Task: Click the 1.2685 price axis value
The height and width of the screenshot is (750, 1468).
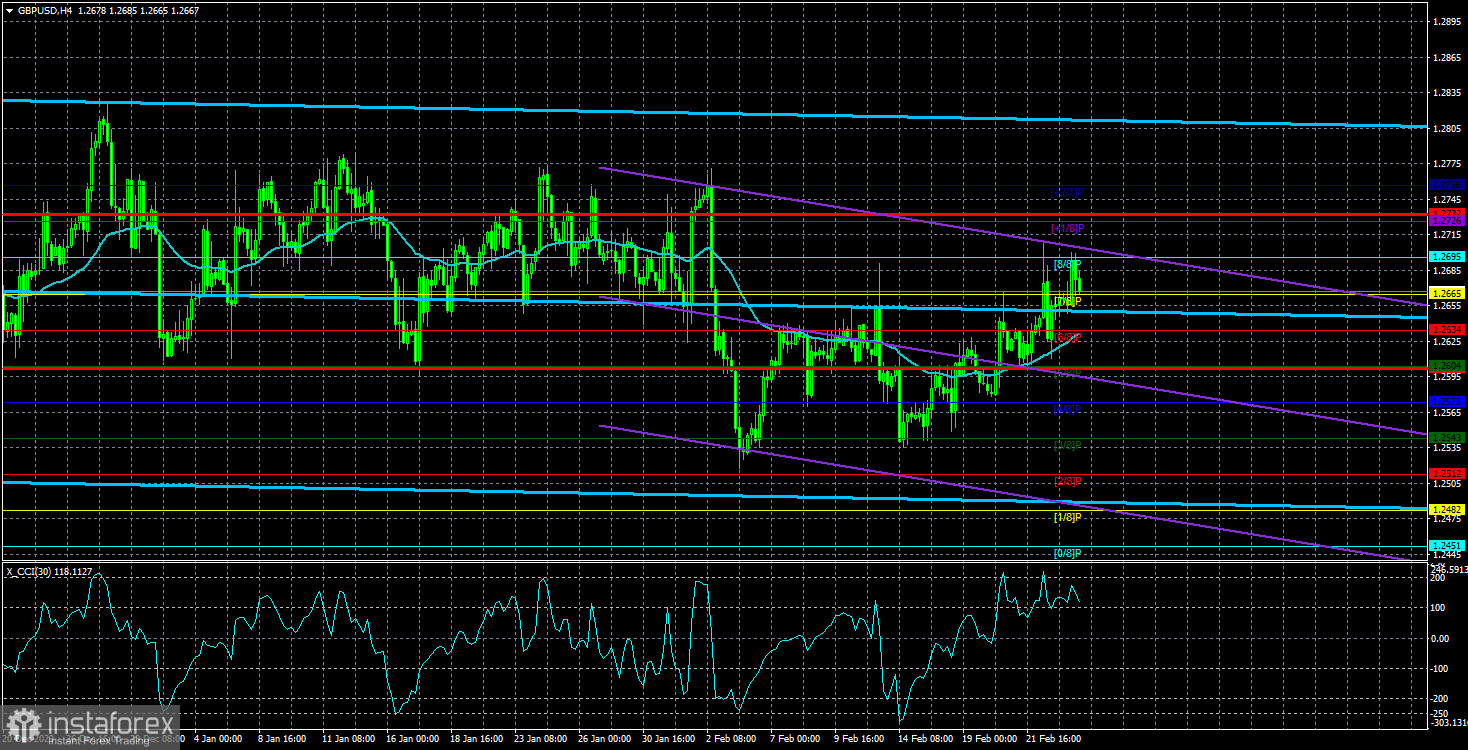Action: [x=1447, y=270]
